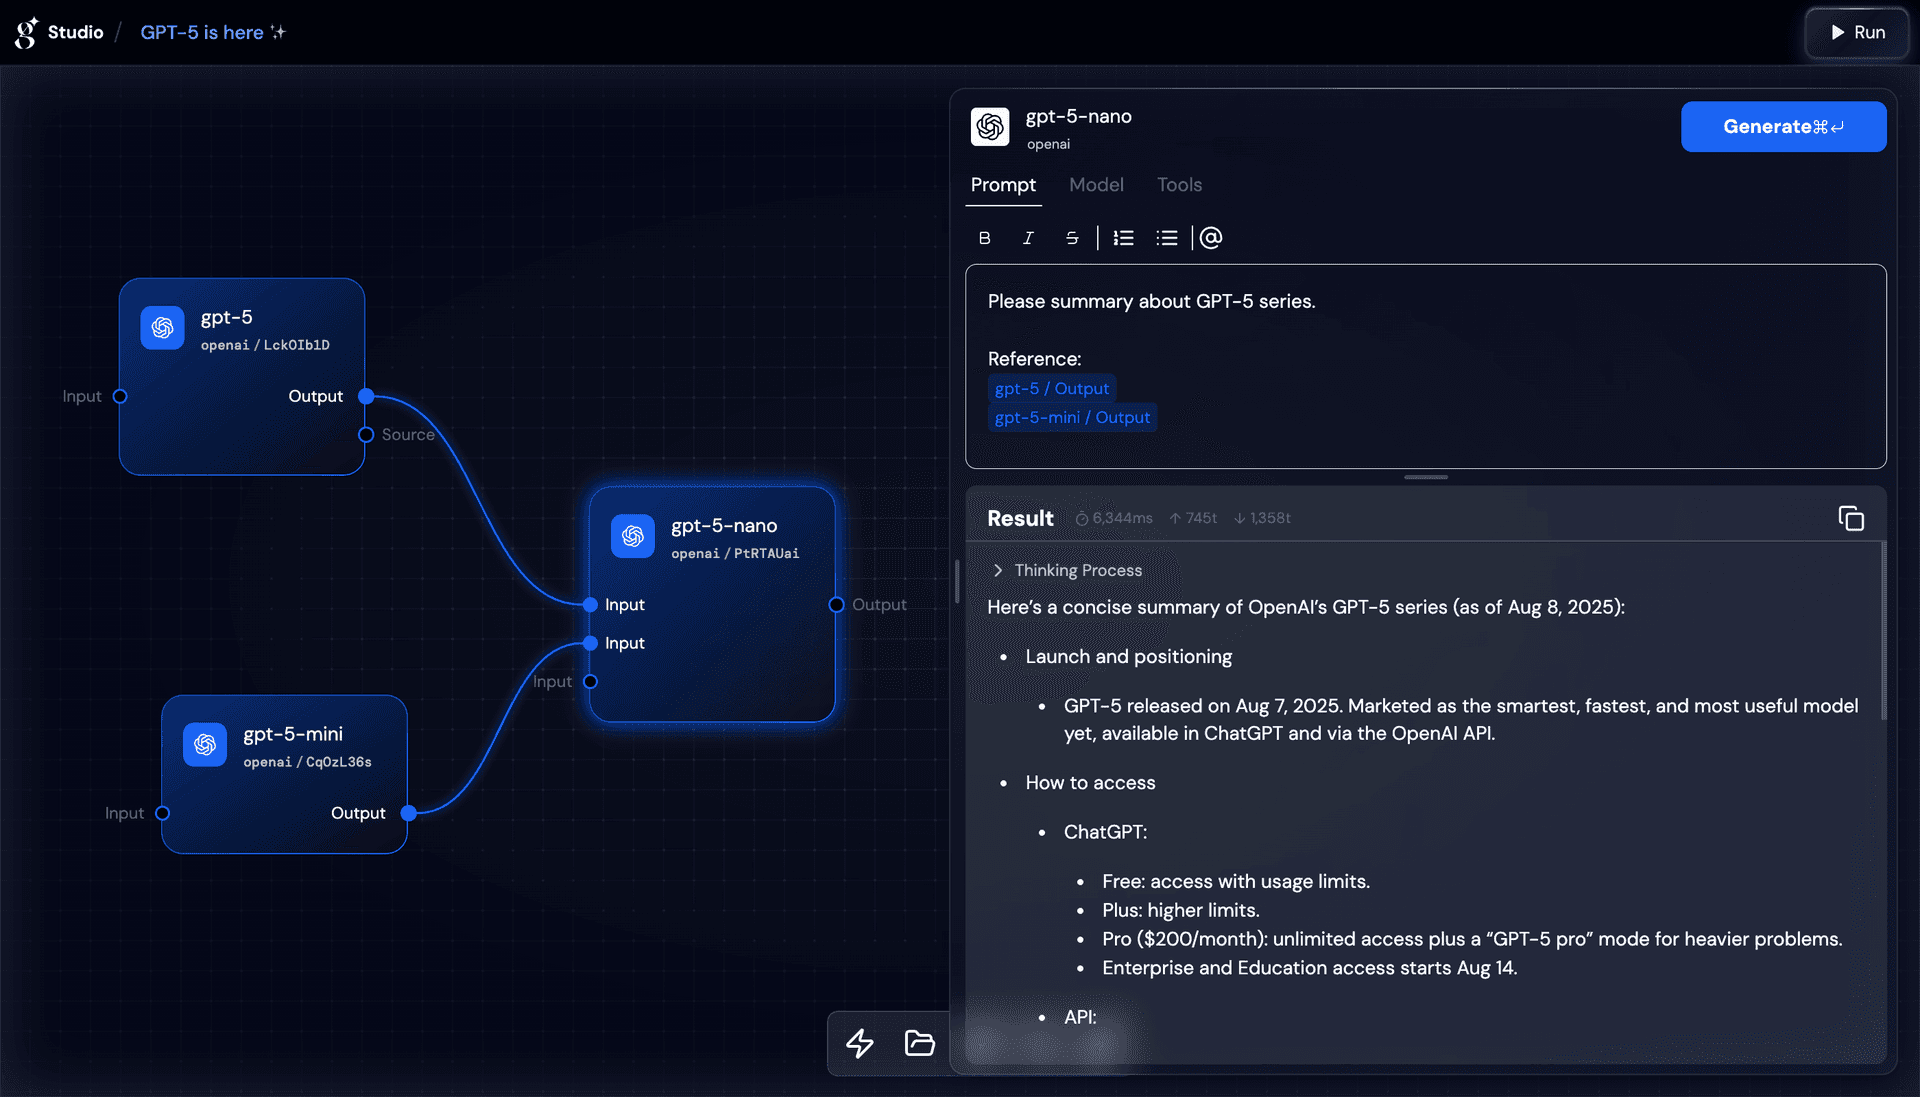Click the Run button
1920x1097 pixels.
pyautogui.click(x=1857, y=32)
